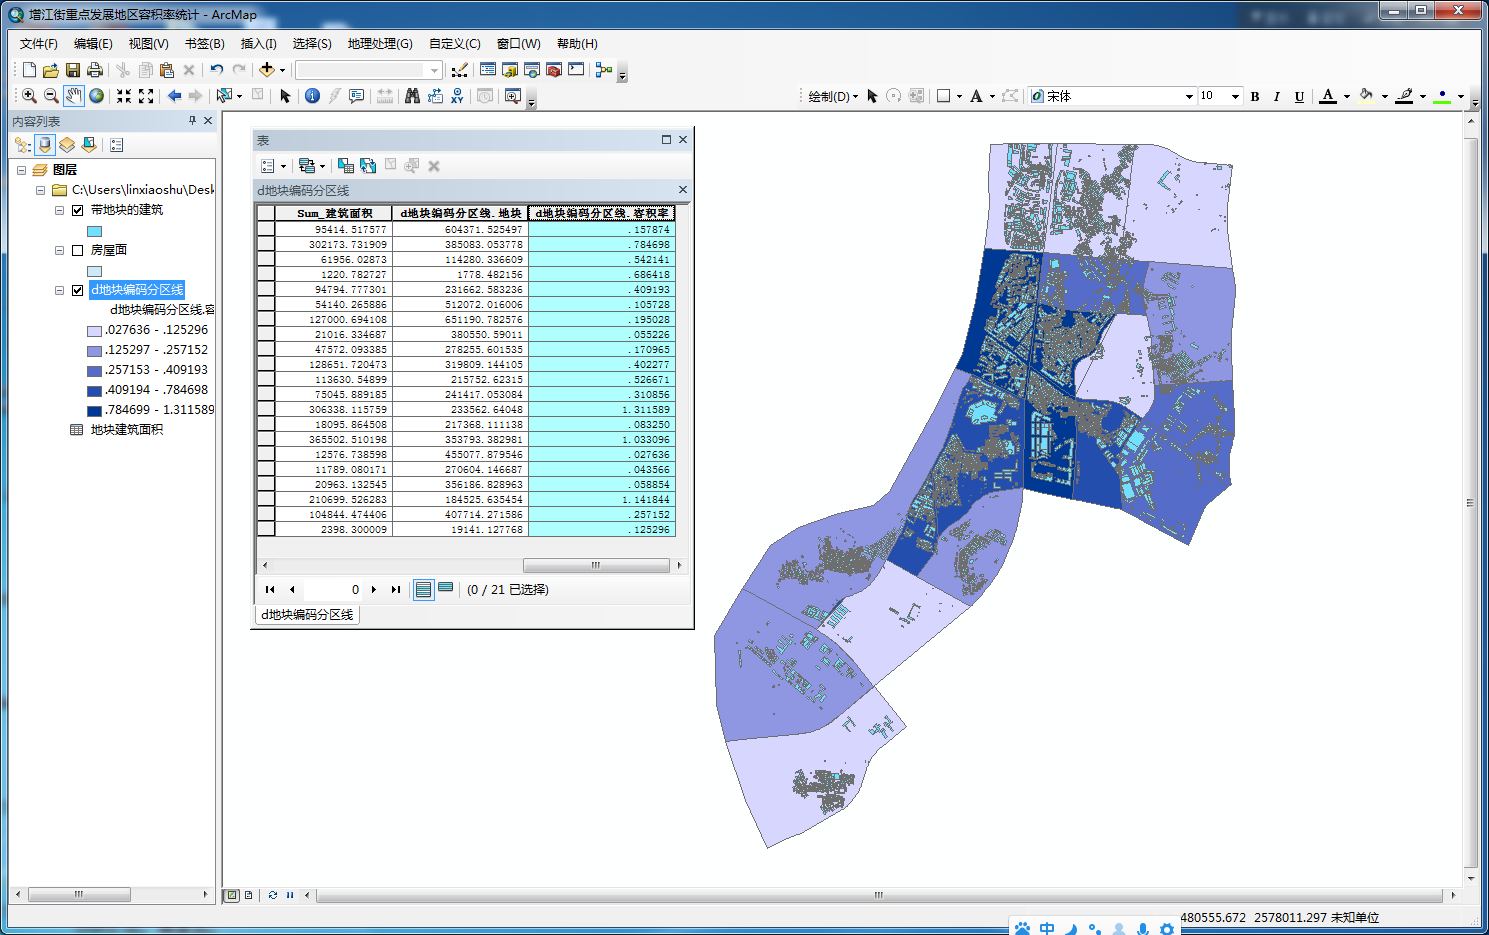Click the Switch Selection icon in table
The height and width of the screenshot is (935, 1489).
tap(368, 166)
